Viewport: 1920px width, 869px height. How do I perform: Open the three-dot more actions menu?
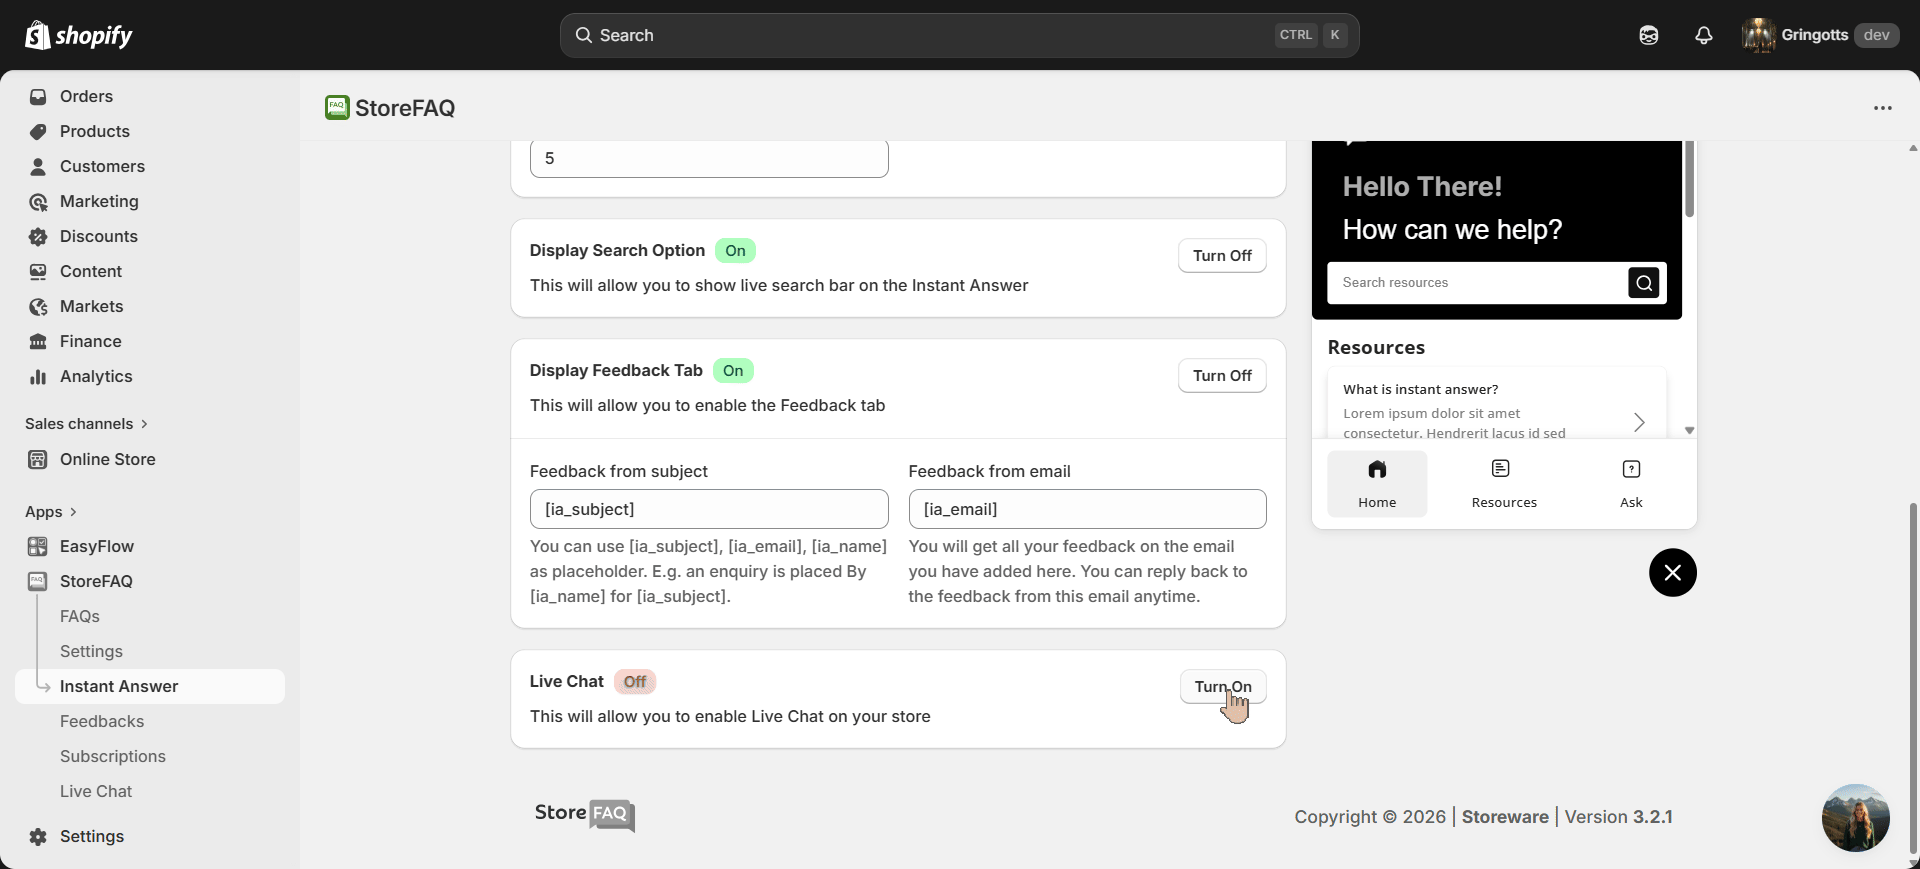pos(1883,108)
